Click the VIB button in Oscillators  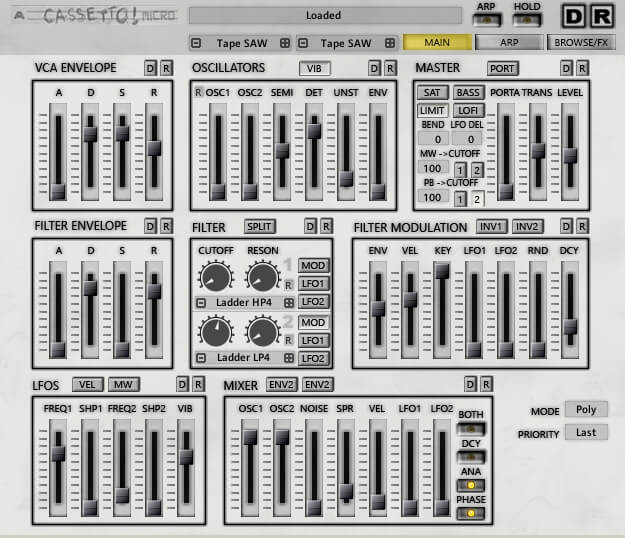coord(314,69)
